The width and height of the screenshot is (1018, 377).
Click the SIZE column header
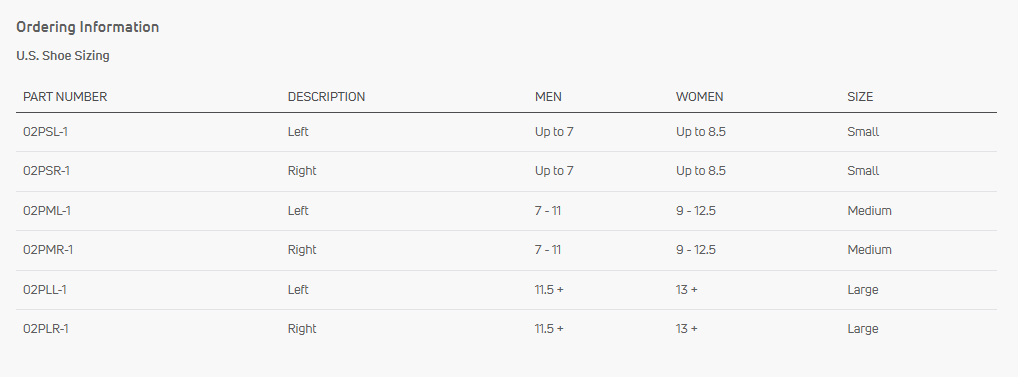(x=860, y=97)
